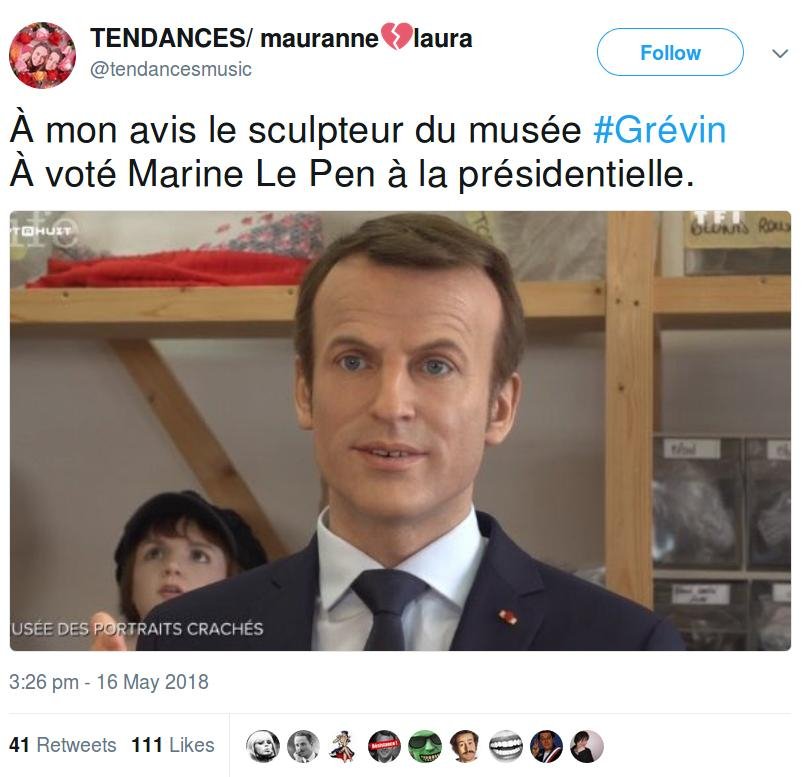The image size is (807, 777).
Task: Follow the @tendancesmusic account
Action: pyautogui.click(x=670, y=52)
